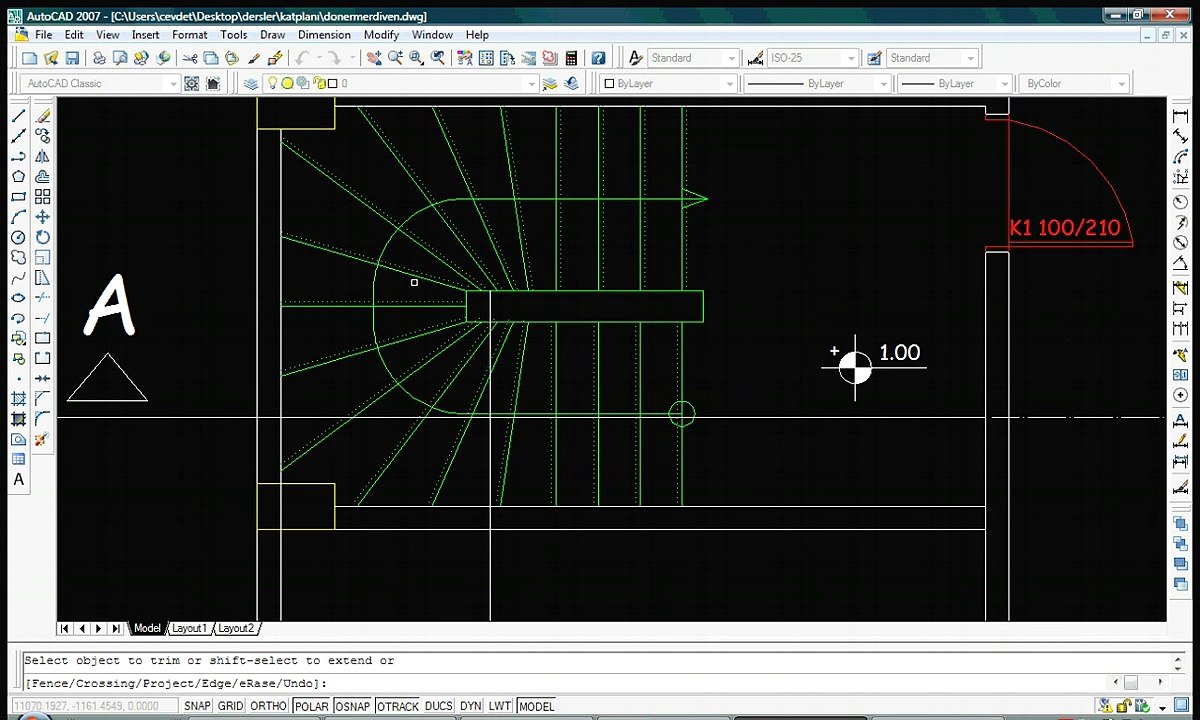Image resolution: width=1200 pixels, height=720 pixels.
Task: Click the 1.00 elevation text
Action: [x=899, y=352]
